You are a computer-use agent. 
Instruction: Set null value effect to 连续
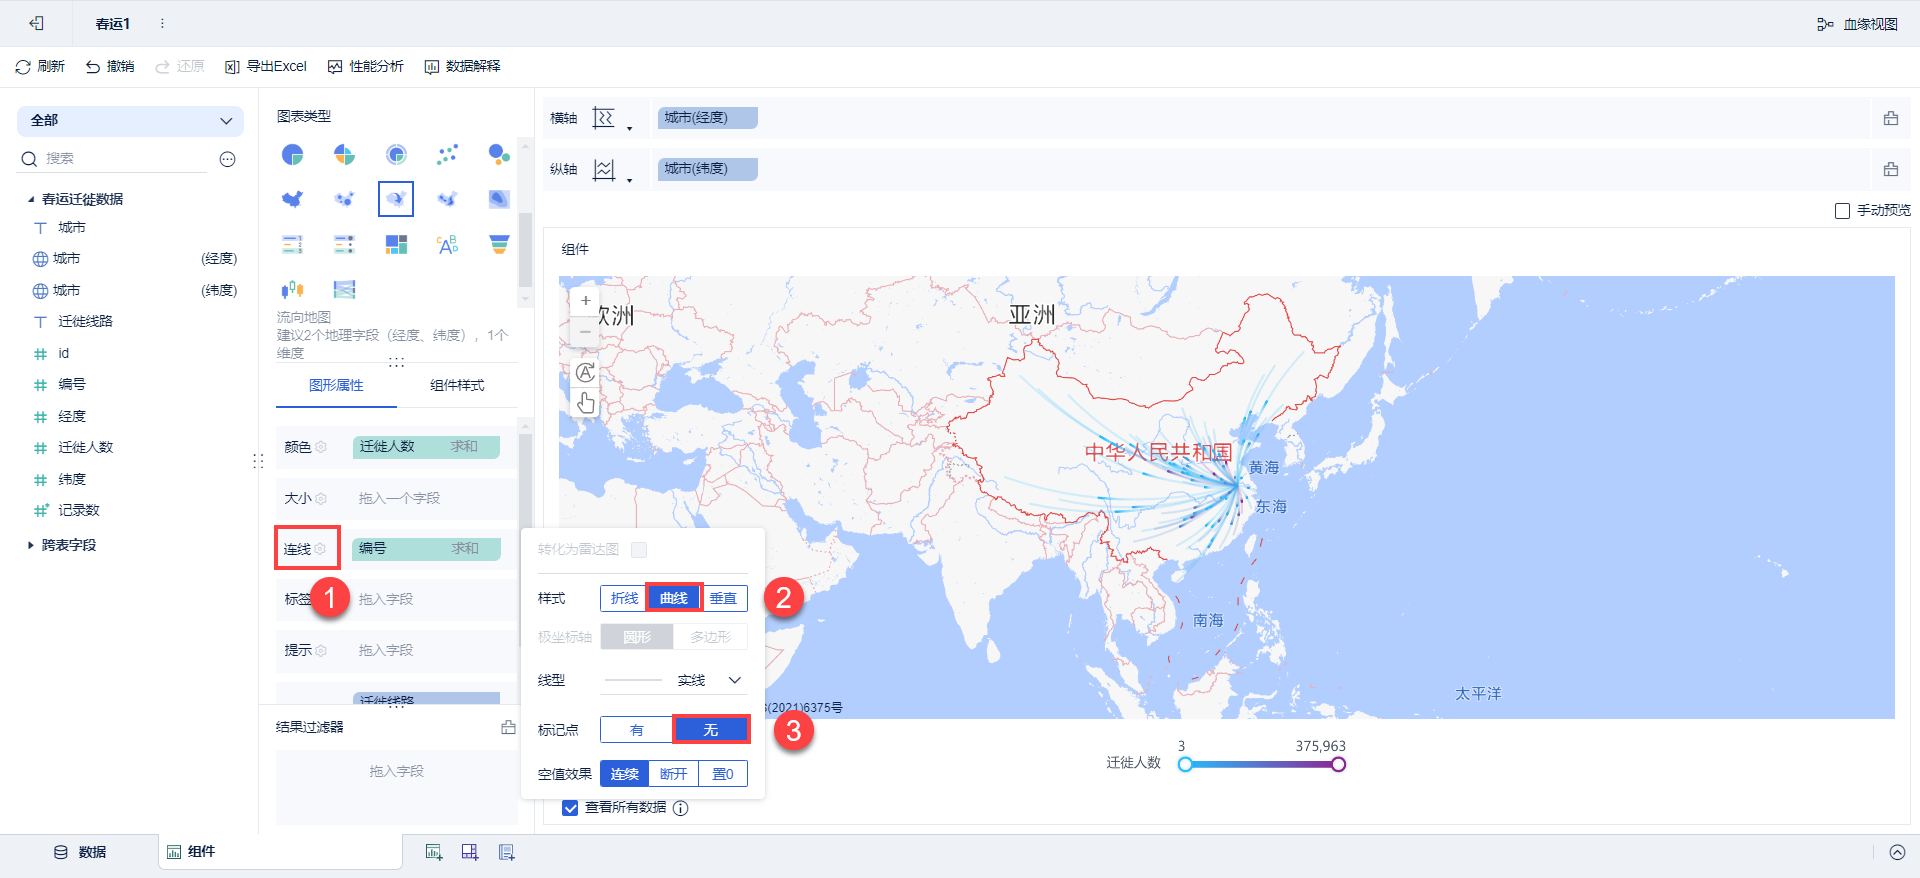click(625, 774)
